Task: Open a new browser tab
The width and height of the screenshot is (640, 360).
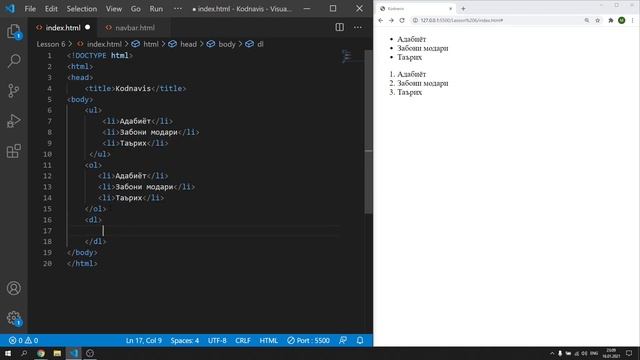Action: (463, 9)
